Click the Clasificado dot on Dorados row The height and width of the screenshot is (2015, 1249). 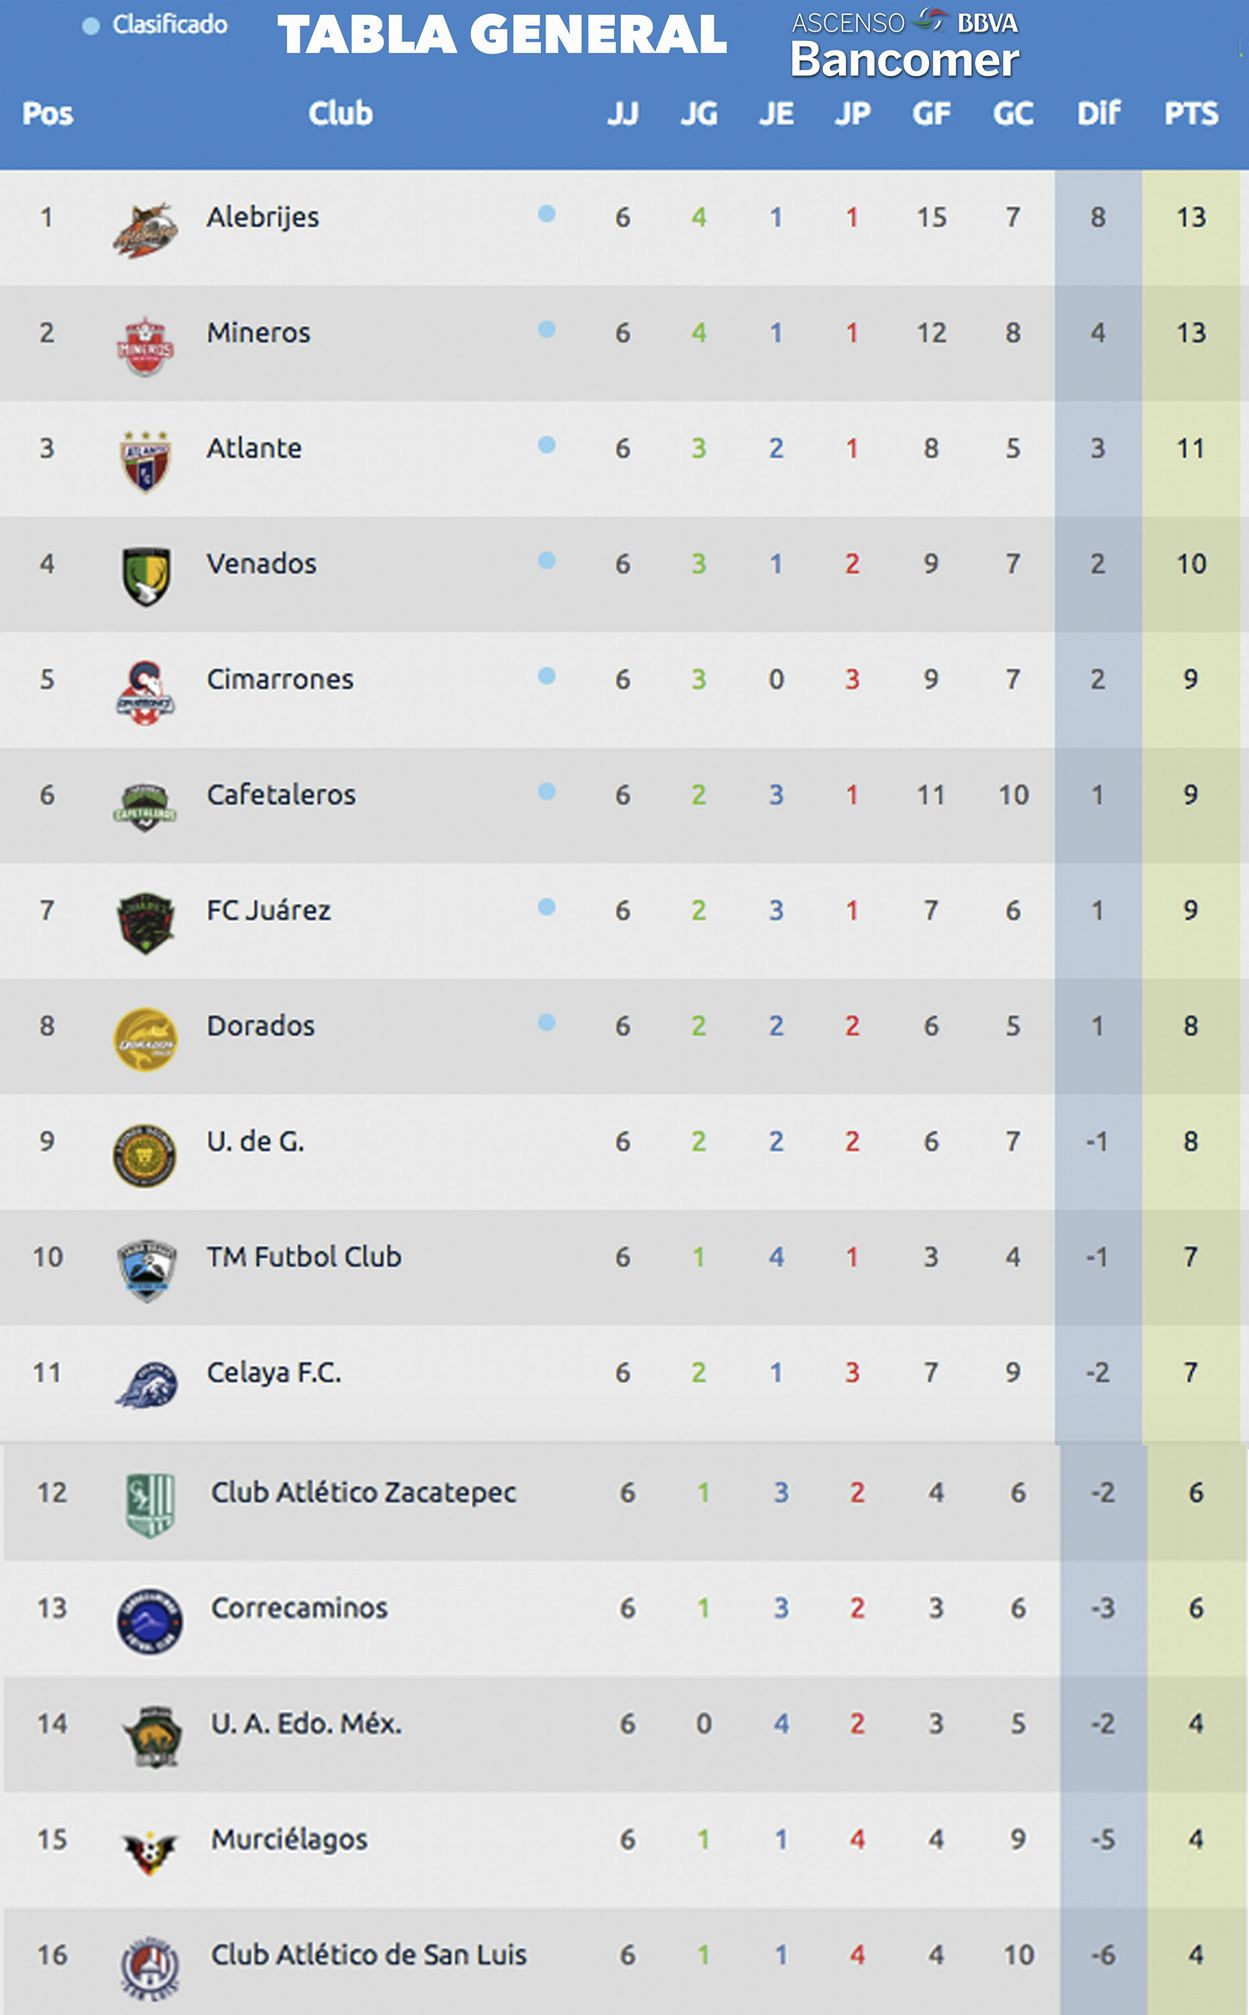click(x=547, y=1022)
